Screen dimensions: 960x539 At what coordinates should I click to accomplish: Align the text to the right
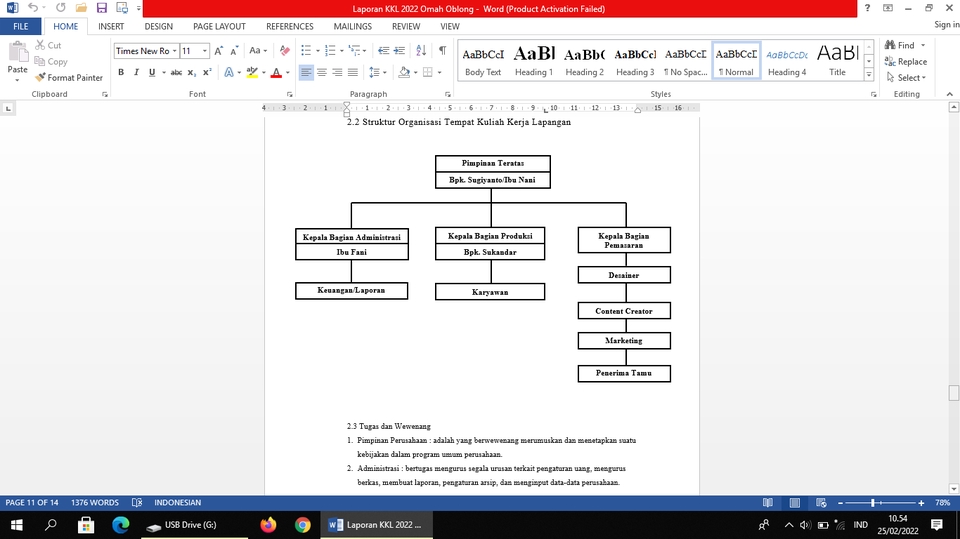point(337,72)
